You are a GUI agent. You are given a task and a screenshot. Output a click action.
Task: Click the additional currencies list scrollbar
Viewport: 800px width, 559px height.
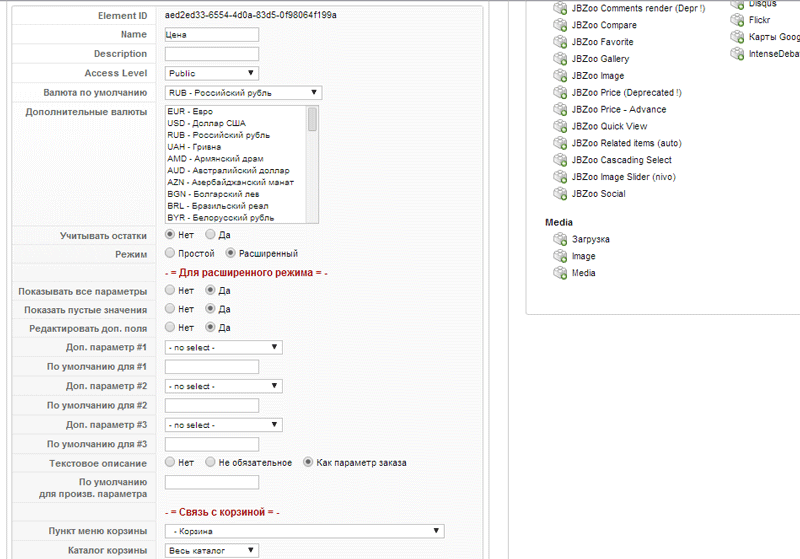click(x=312, y=120)
